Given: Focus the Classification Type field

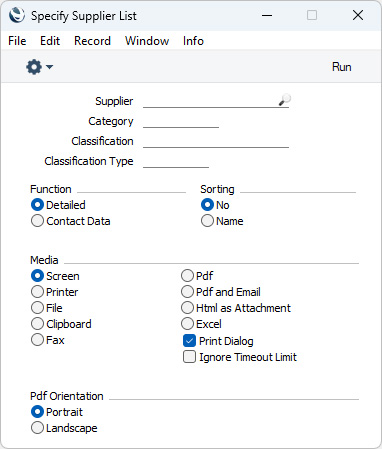Looking at the screenshot, I should click(x=176, y=161).
